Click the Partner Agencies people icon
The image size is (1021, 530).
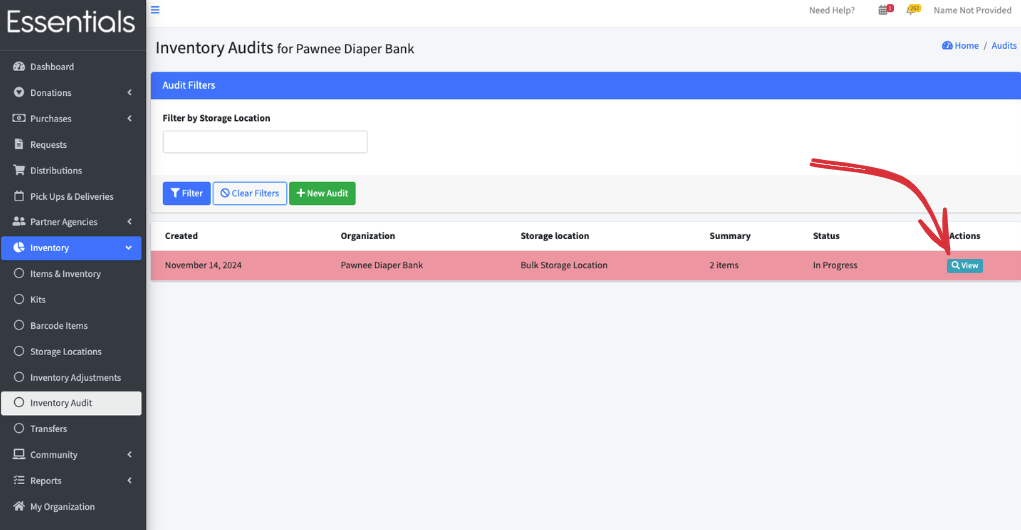(x=19, y=221)
